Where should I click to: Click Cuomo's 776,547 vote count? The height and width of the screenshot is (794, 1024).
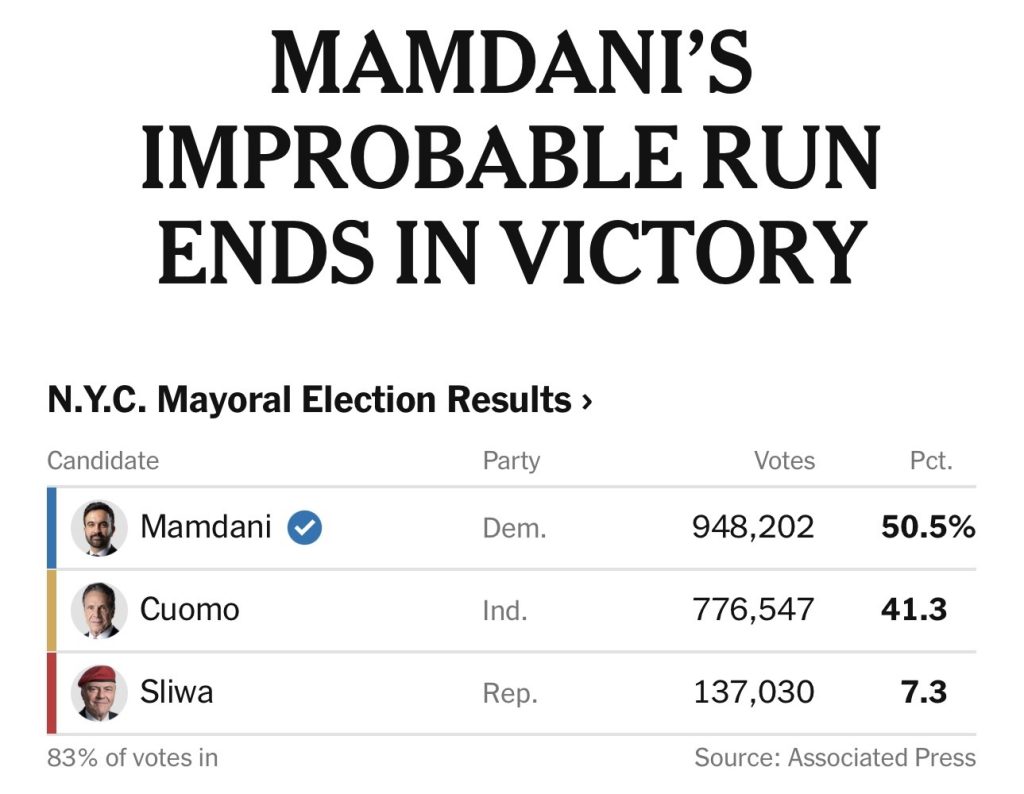coord(753,609)
